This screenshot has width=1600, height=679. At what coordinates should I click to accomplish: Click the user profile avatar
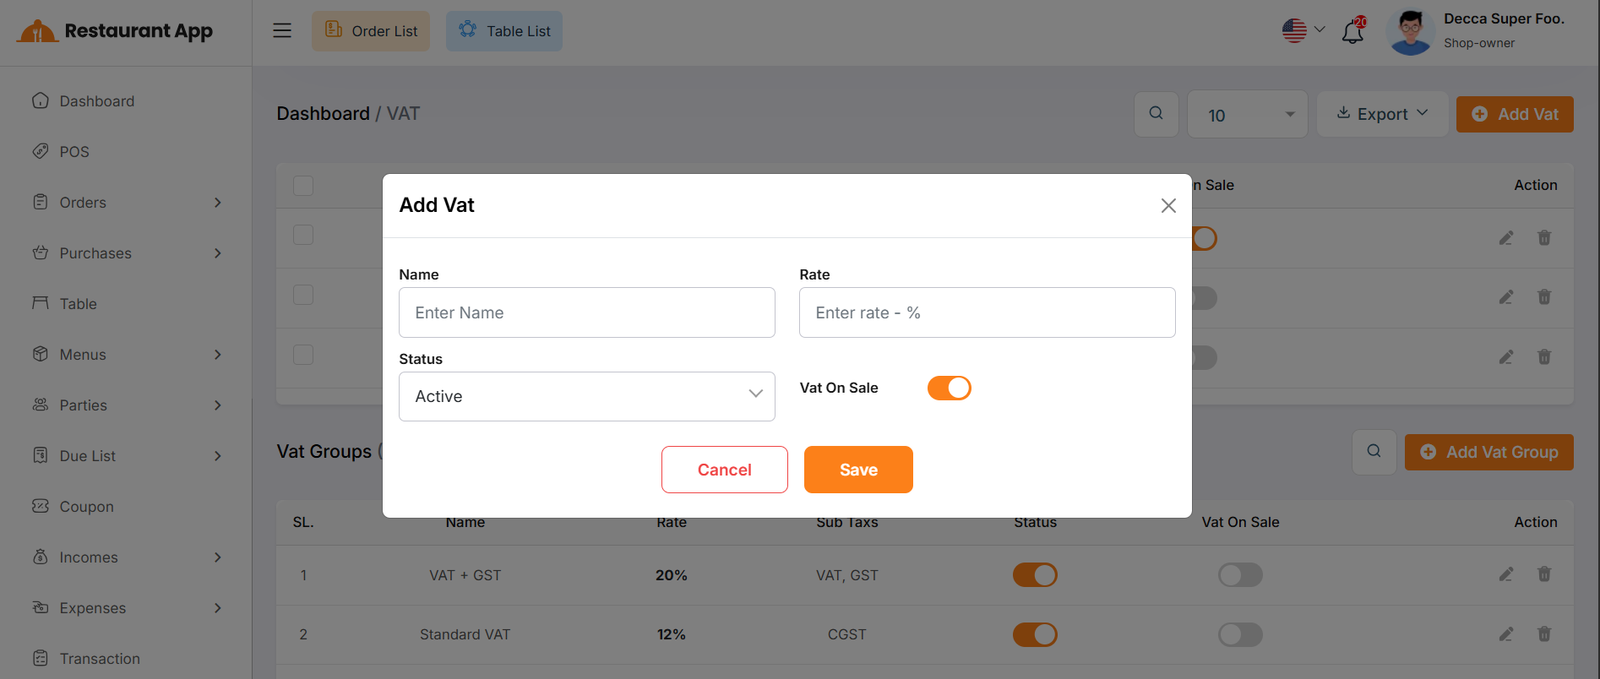click(x=1411, y=32)
